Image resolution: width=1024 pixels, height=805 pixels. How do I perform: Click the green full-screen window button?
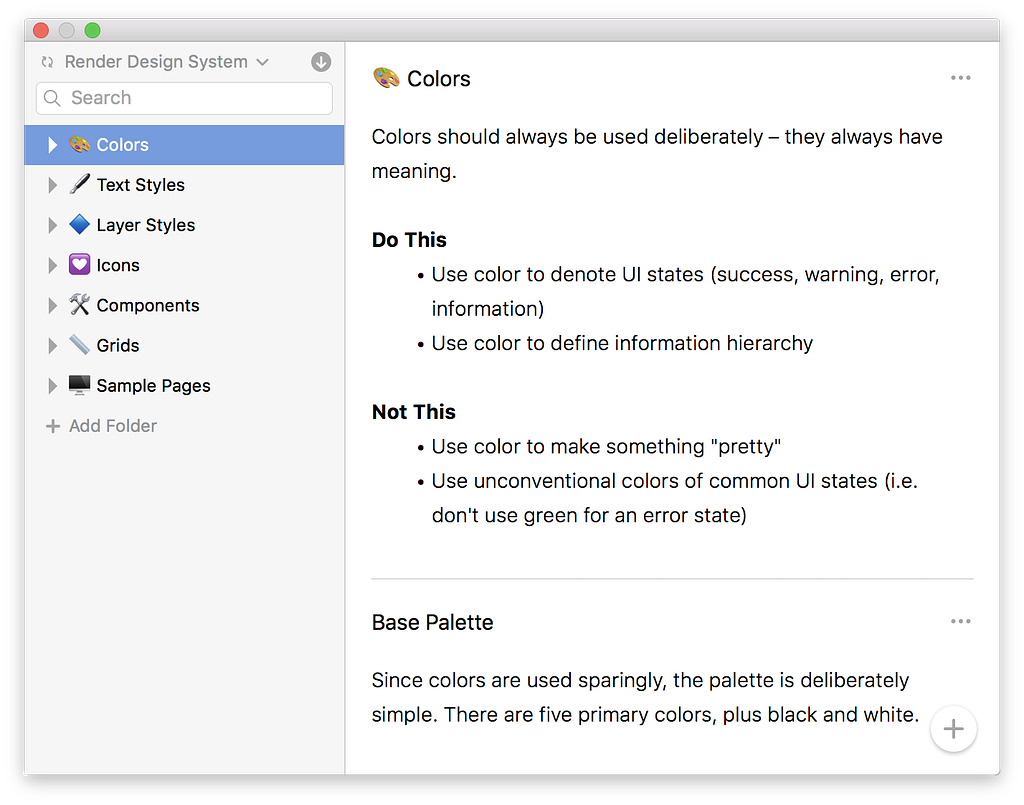click(x=92, y=30)
